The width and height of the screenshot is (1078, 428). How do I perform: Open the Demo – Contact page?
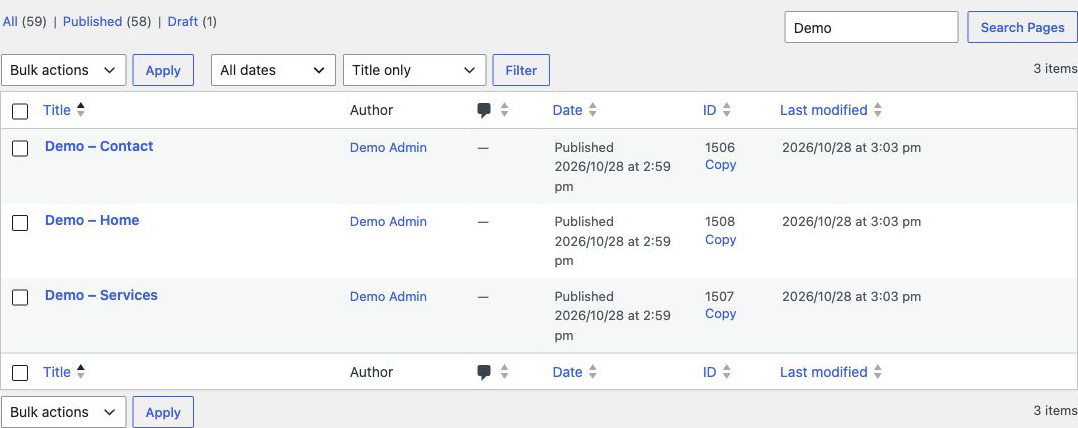pyautogui.click(x=99, y=146)
